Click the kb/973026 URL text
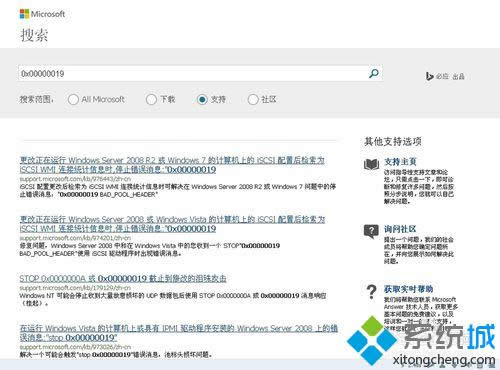Screen dimensions: 500x370 (75, 347)
